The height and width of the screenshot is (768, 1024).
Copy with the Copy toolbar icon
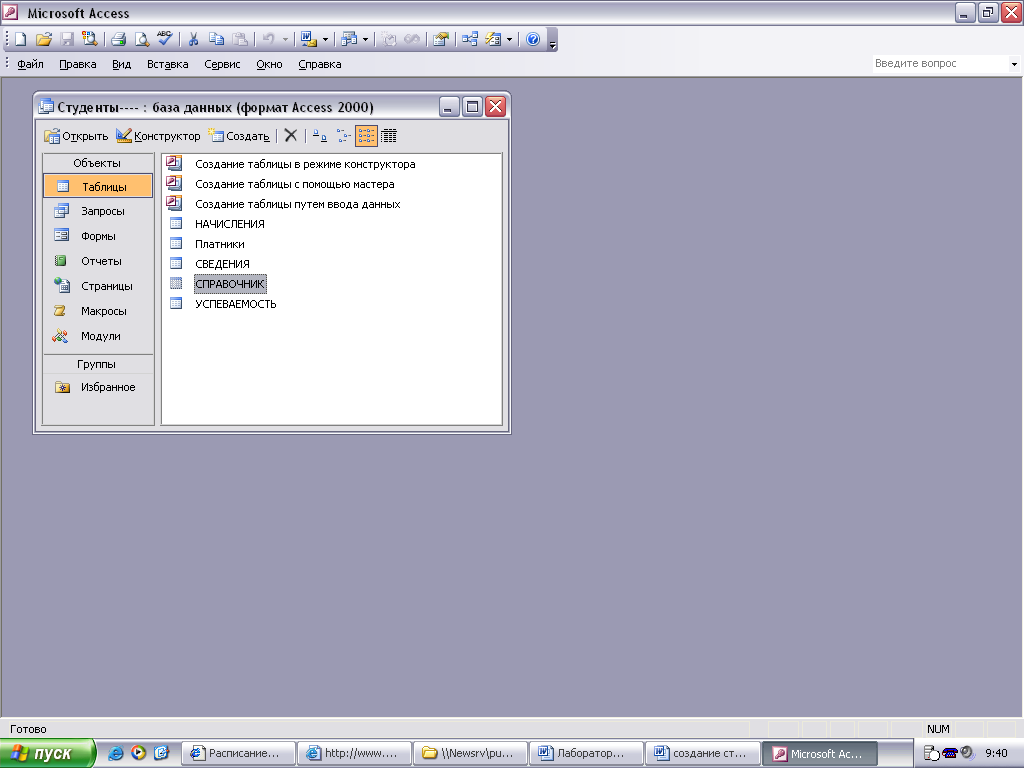pyautogui.click(x=216, y=39)
